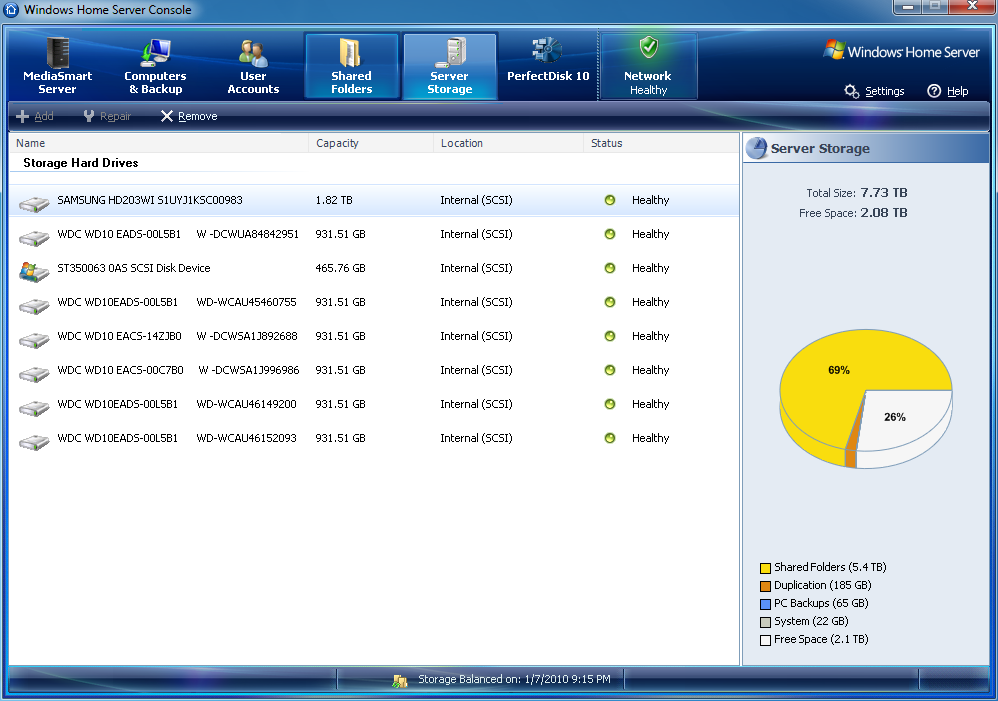Click the W-DCWSA1J892688 drive icon
The height and width of the screenshot is (701, 998).
tap(34, 339)
